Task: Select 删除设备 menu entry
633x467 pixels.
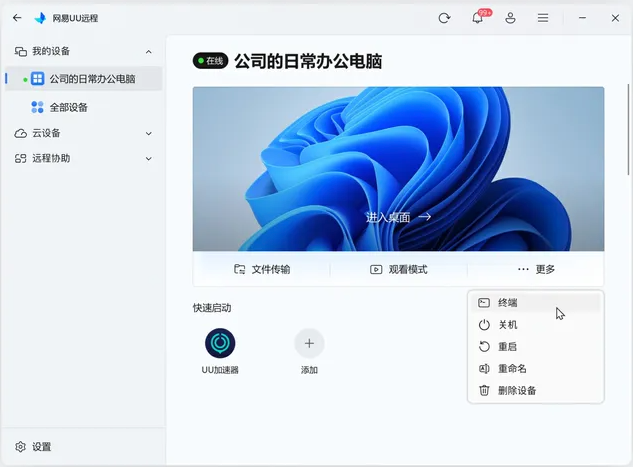Action: click(x=536, y=390)
